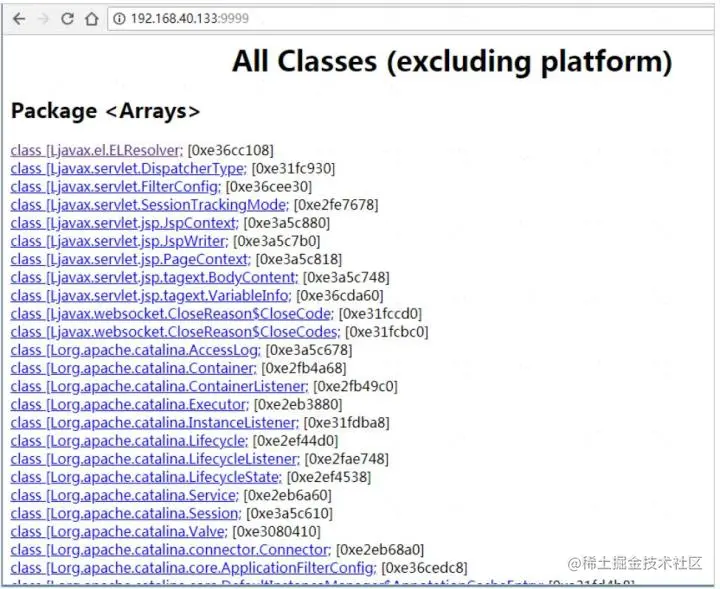Open class [Lorg.apache.catalina.Executor; link
Screen dimensions: 720x589
pyautogui.click(x=129, y=404)
